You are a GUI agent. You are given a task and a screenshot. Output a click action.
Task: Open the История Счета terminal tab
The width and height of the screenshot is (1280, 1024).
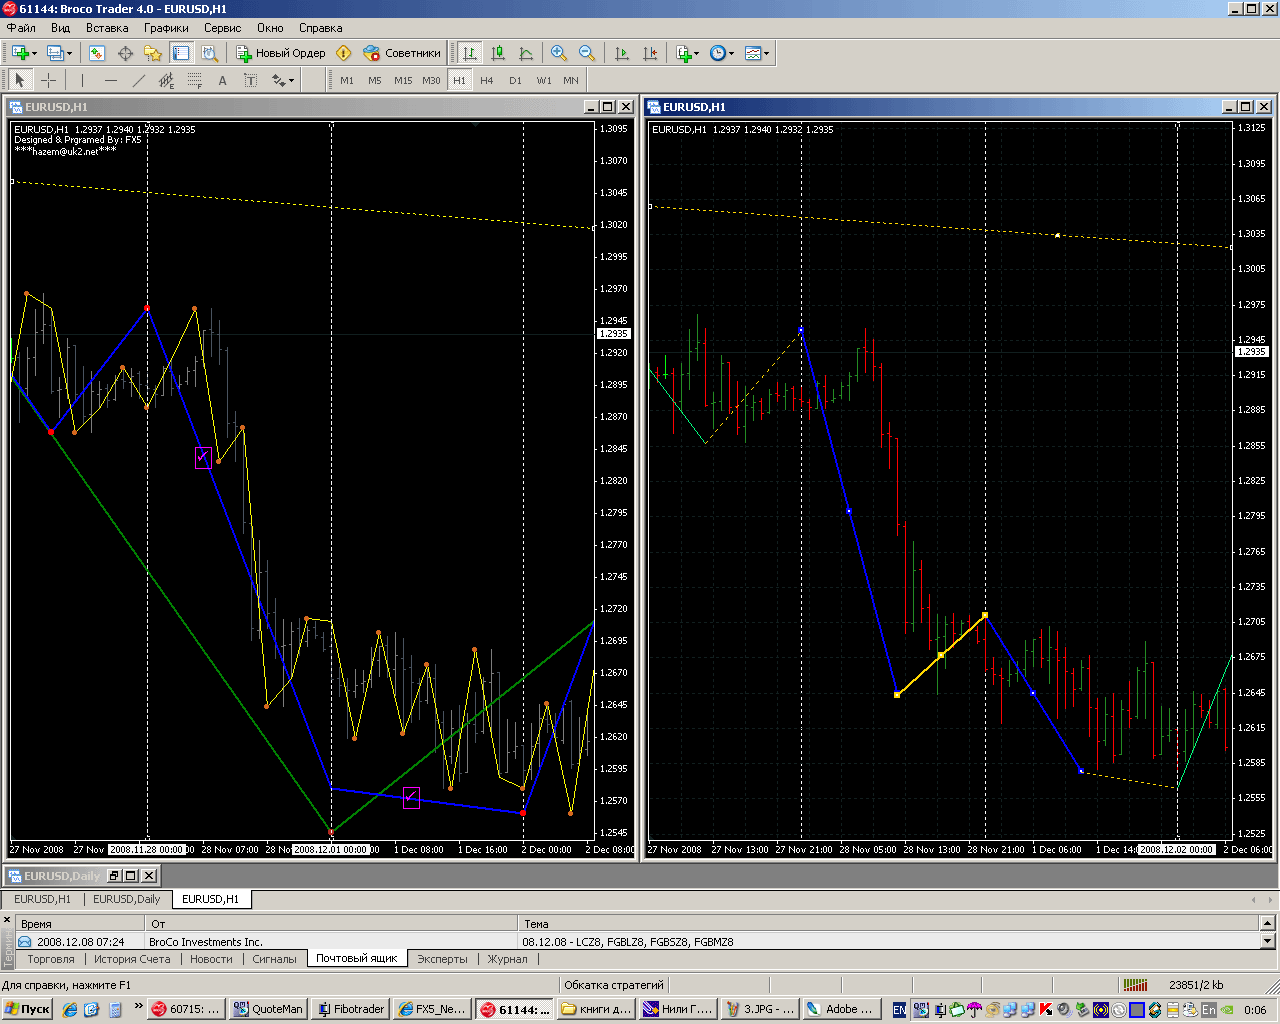pyautogui.click(x=132, y=959)
